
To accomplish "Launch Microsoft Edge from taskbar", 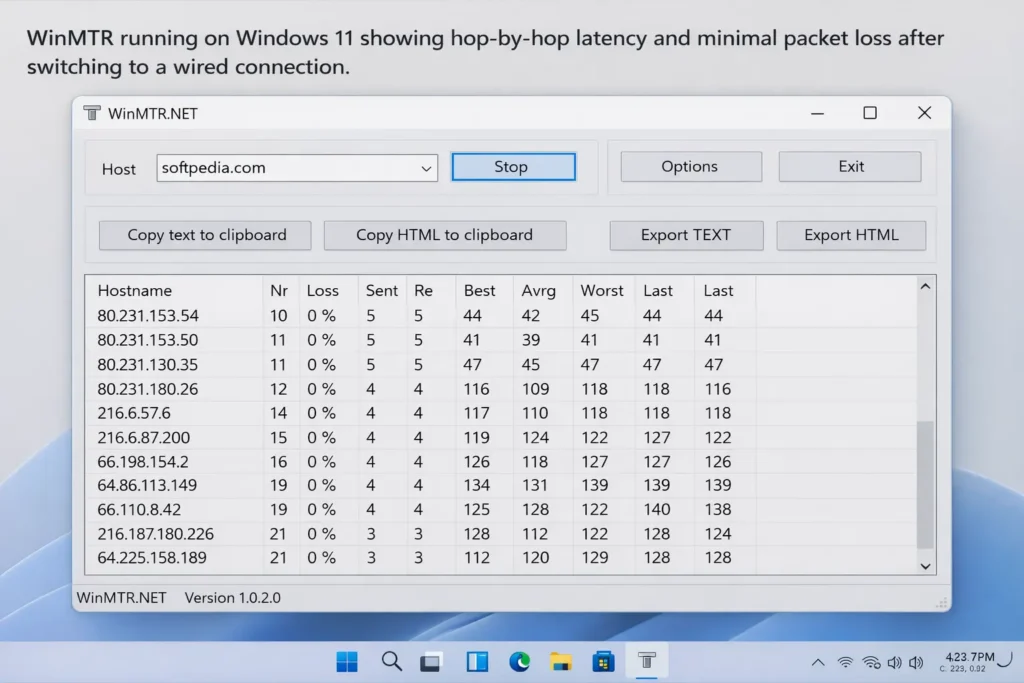I will click(x=519, y=661).
